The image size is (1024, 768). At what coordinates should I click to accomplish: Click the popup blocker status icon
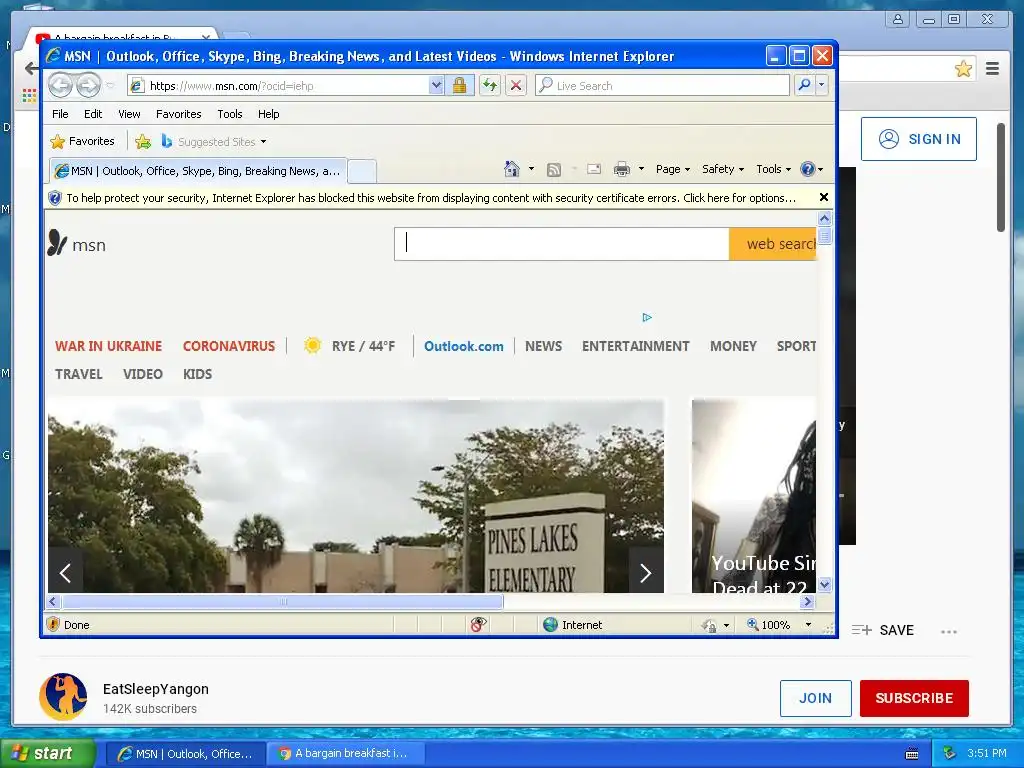479,625
